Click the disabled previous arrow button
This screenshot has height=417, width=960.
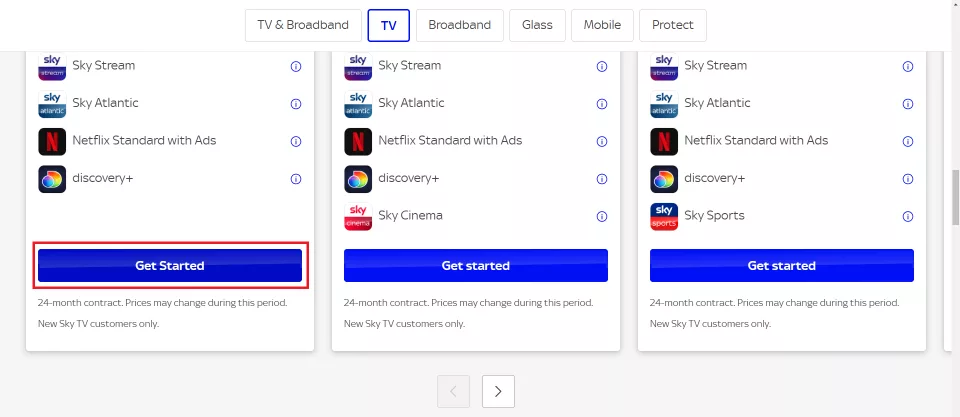pos(454,391)
